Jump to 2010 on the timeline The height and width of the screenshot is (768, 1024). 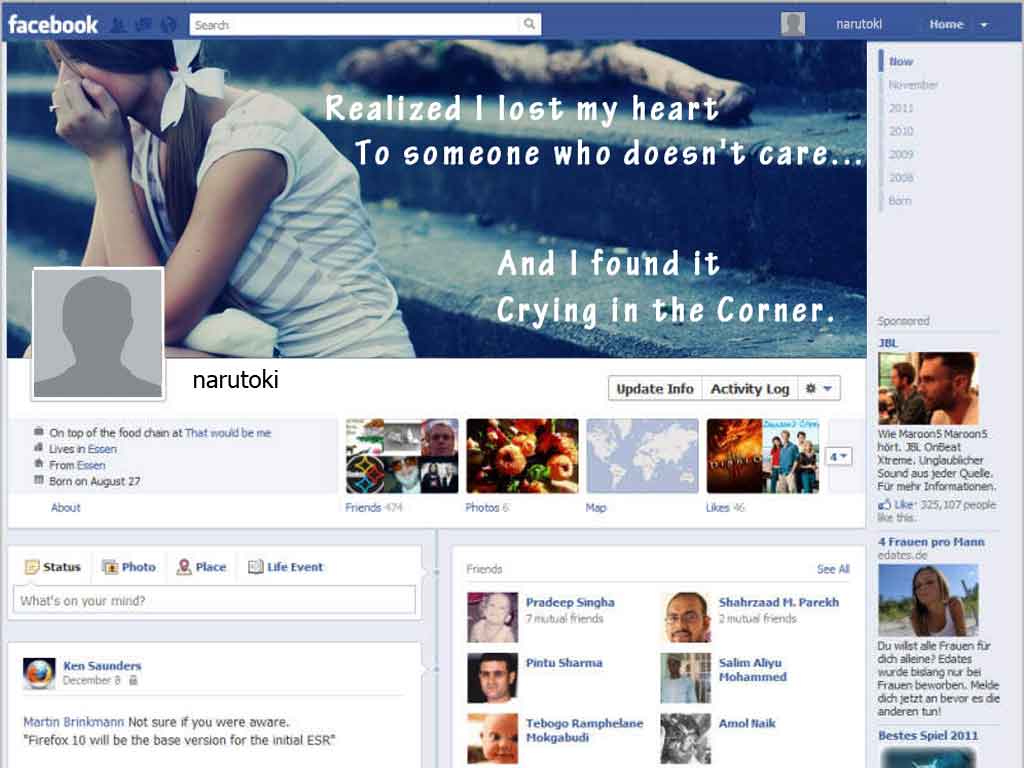coord(901,131)
